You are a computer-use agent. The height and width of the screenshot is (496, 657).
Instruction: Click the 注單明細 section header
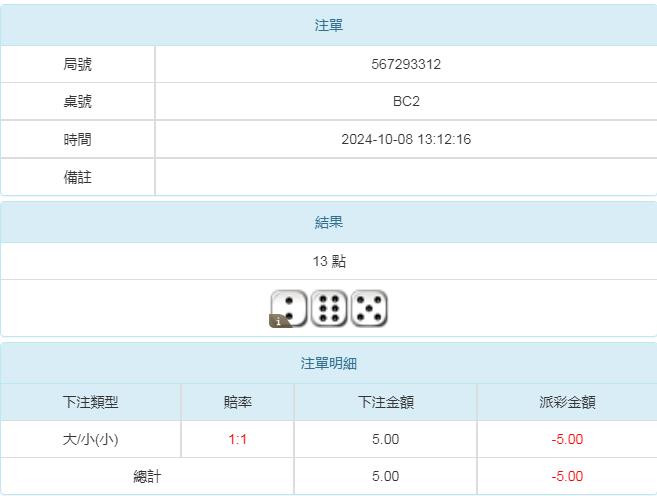point(329,363)
